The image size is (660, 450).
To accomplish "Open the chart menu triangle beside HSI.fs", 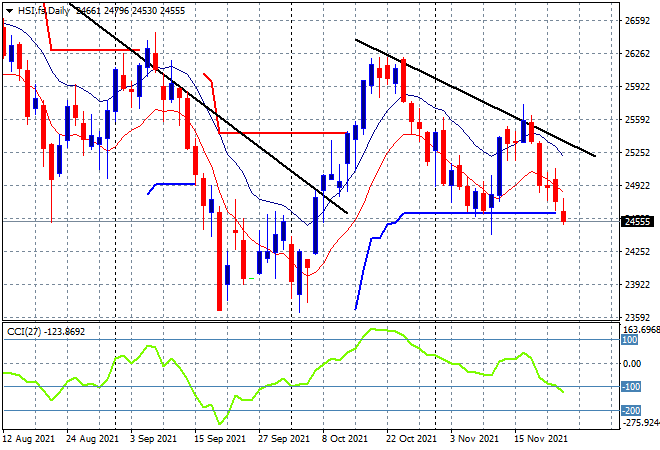I will 9,11.
